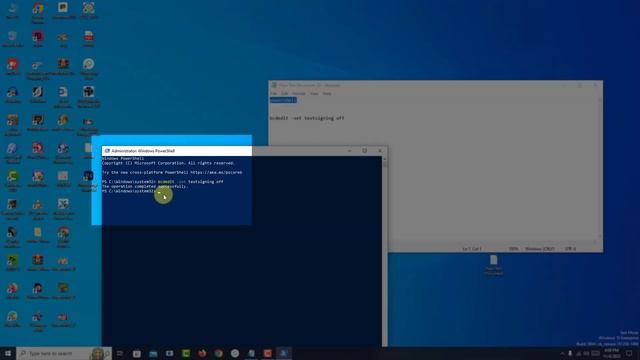Switch to PowerShell via its taskbar icon
Screen dimensions: 640x360
tap(284, 353)
